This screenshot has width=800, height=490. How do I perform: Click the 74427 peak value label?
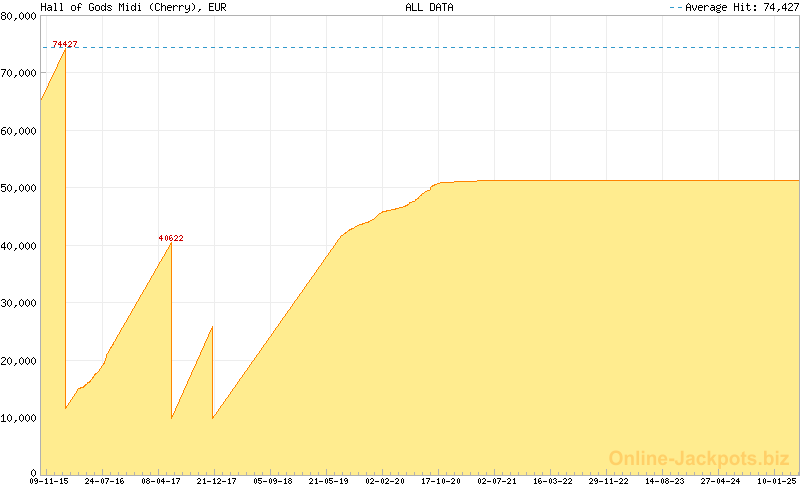coord(65,44)
